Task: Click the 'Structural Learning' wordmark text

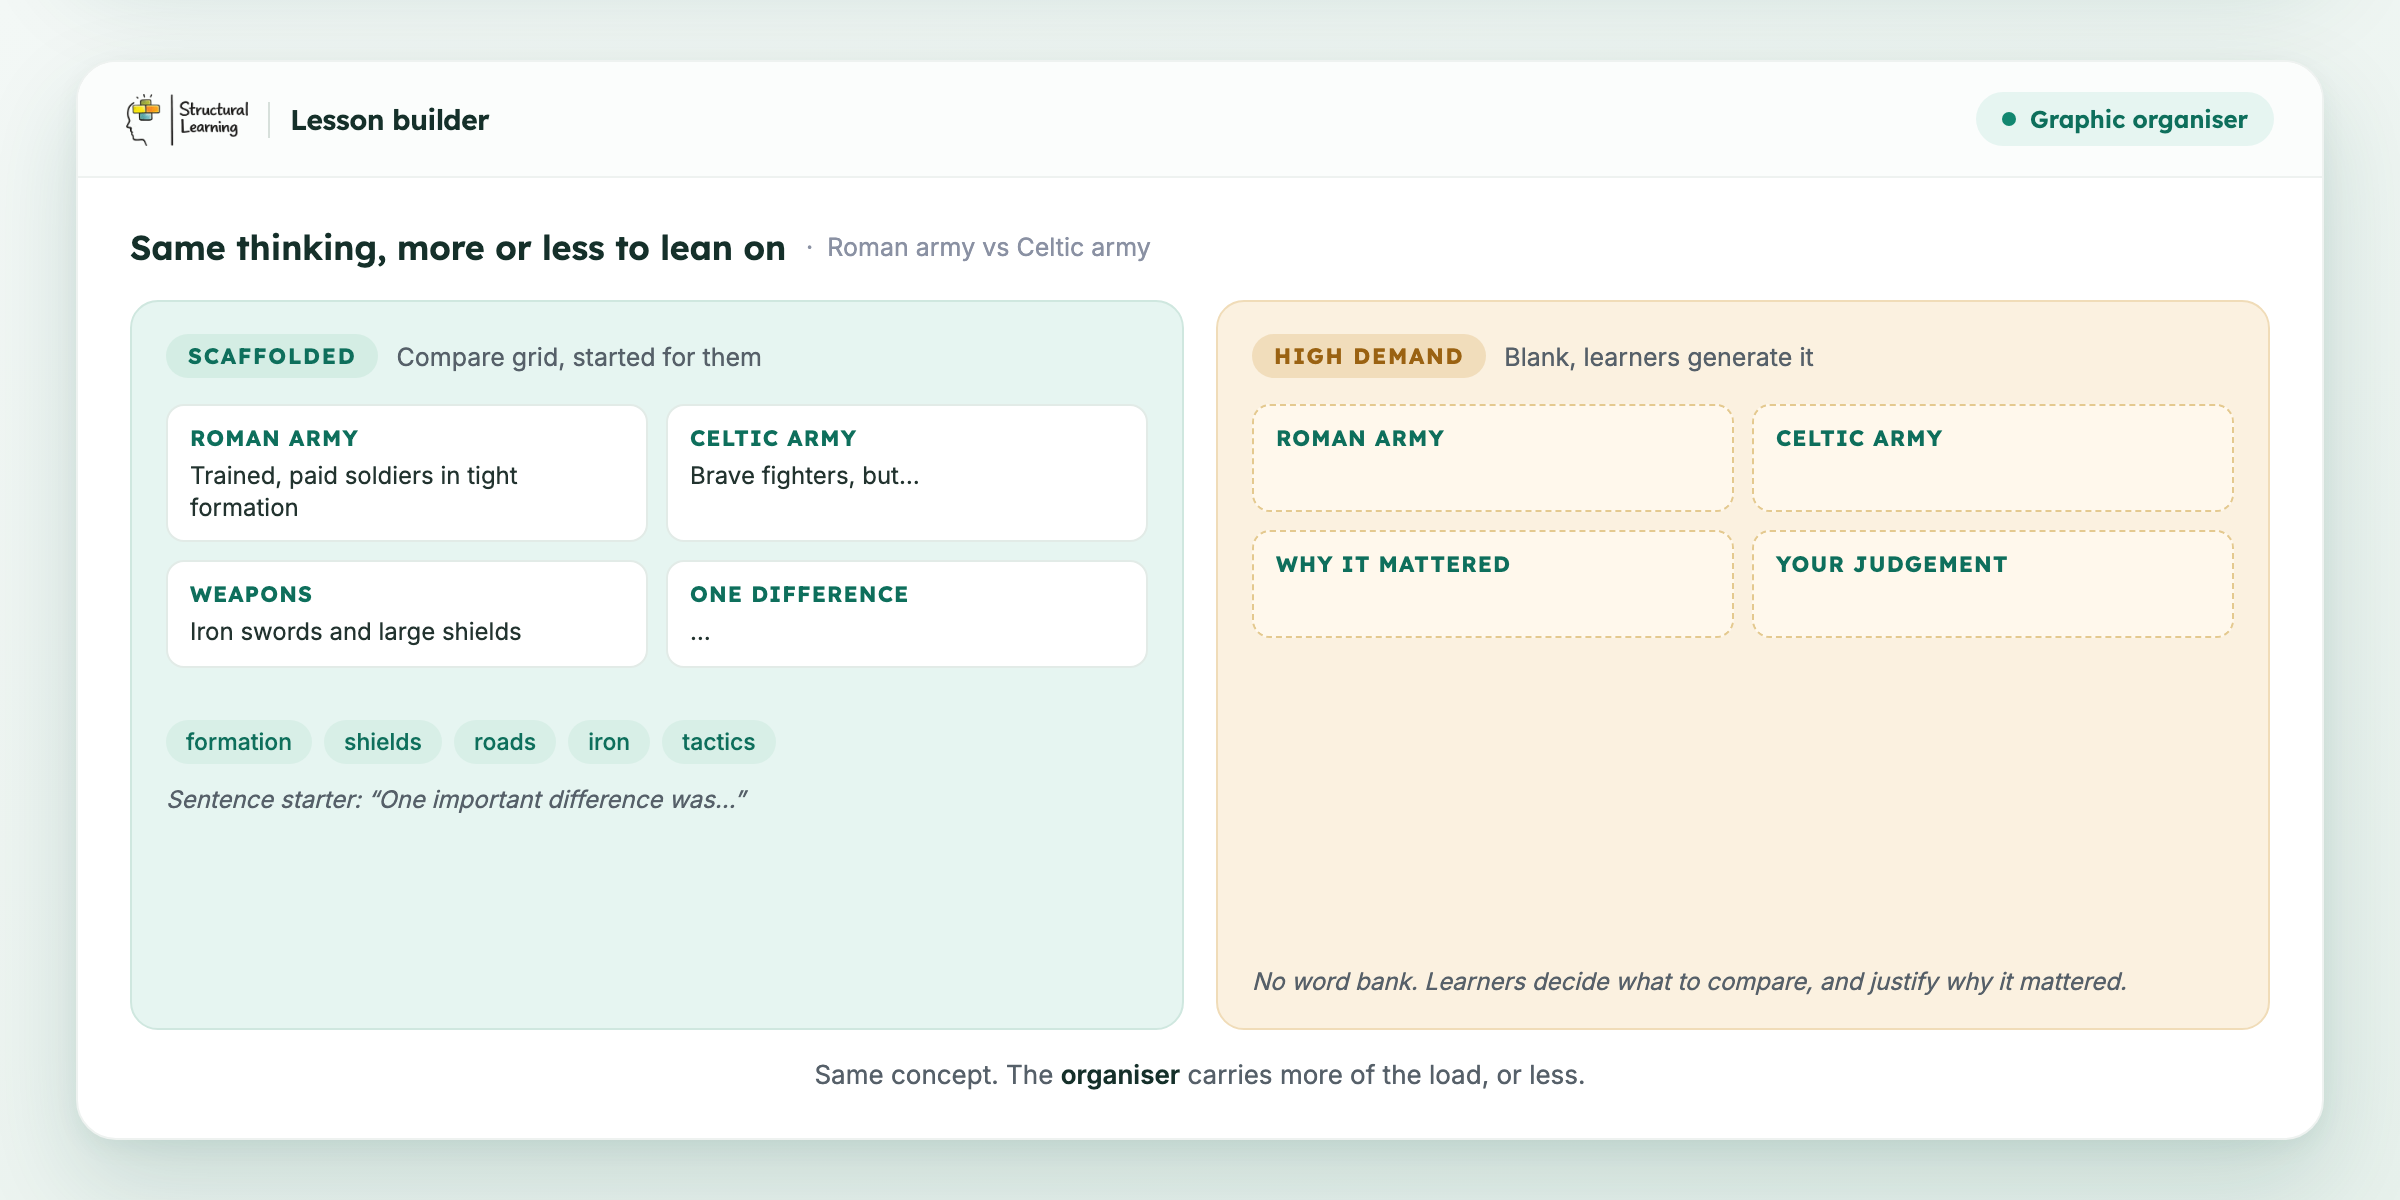Action: point(214,119)
